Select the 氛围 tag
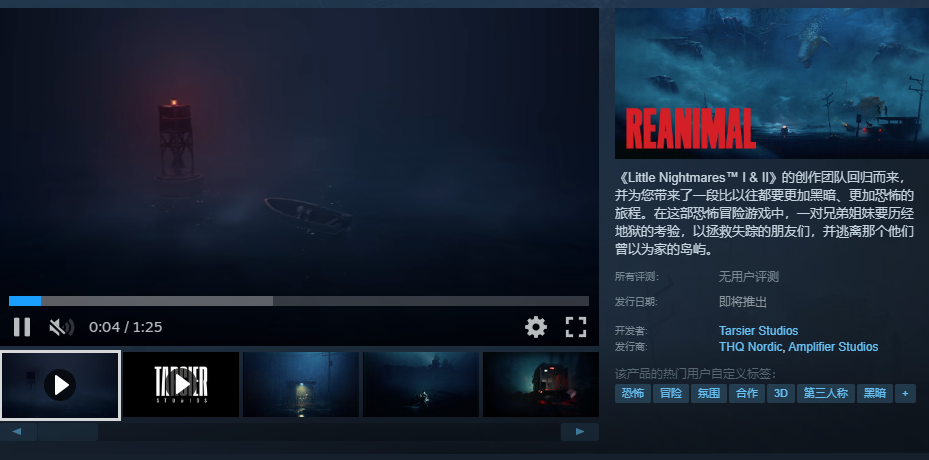 709,393
